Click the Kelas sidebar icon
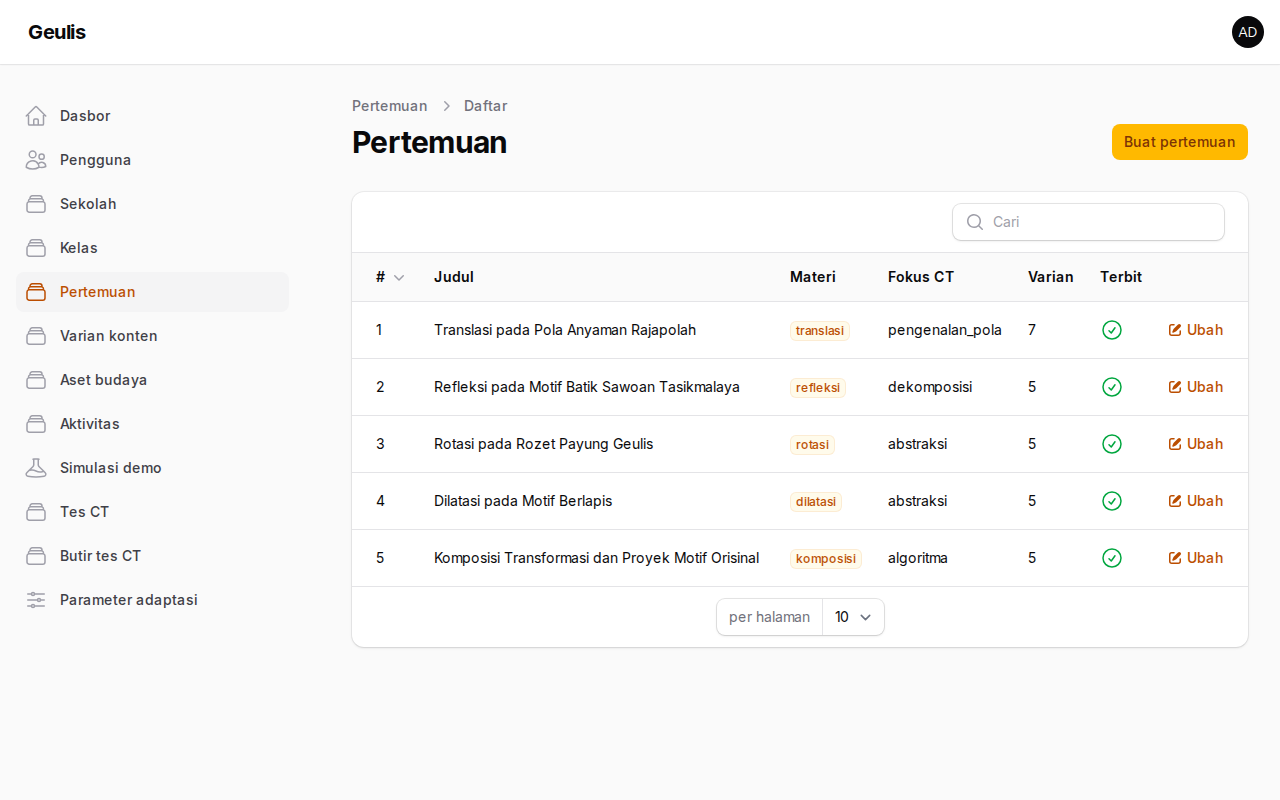The width and height of the screenshot is (1280, 800). click(x=36, y=248)
